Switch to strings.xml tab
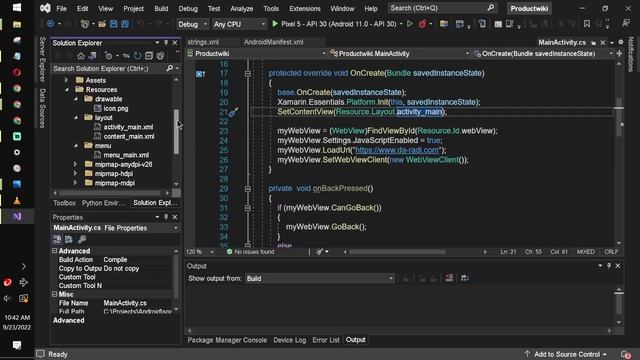This screenshot has height=360, width=640. point(203,42)
